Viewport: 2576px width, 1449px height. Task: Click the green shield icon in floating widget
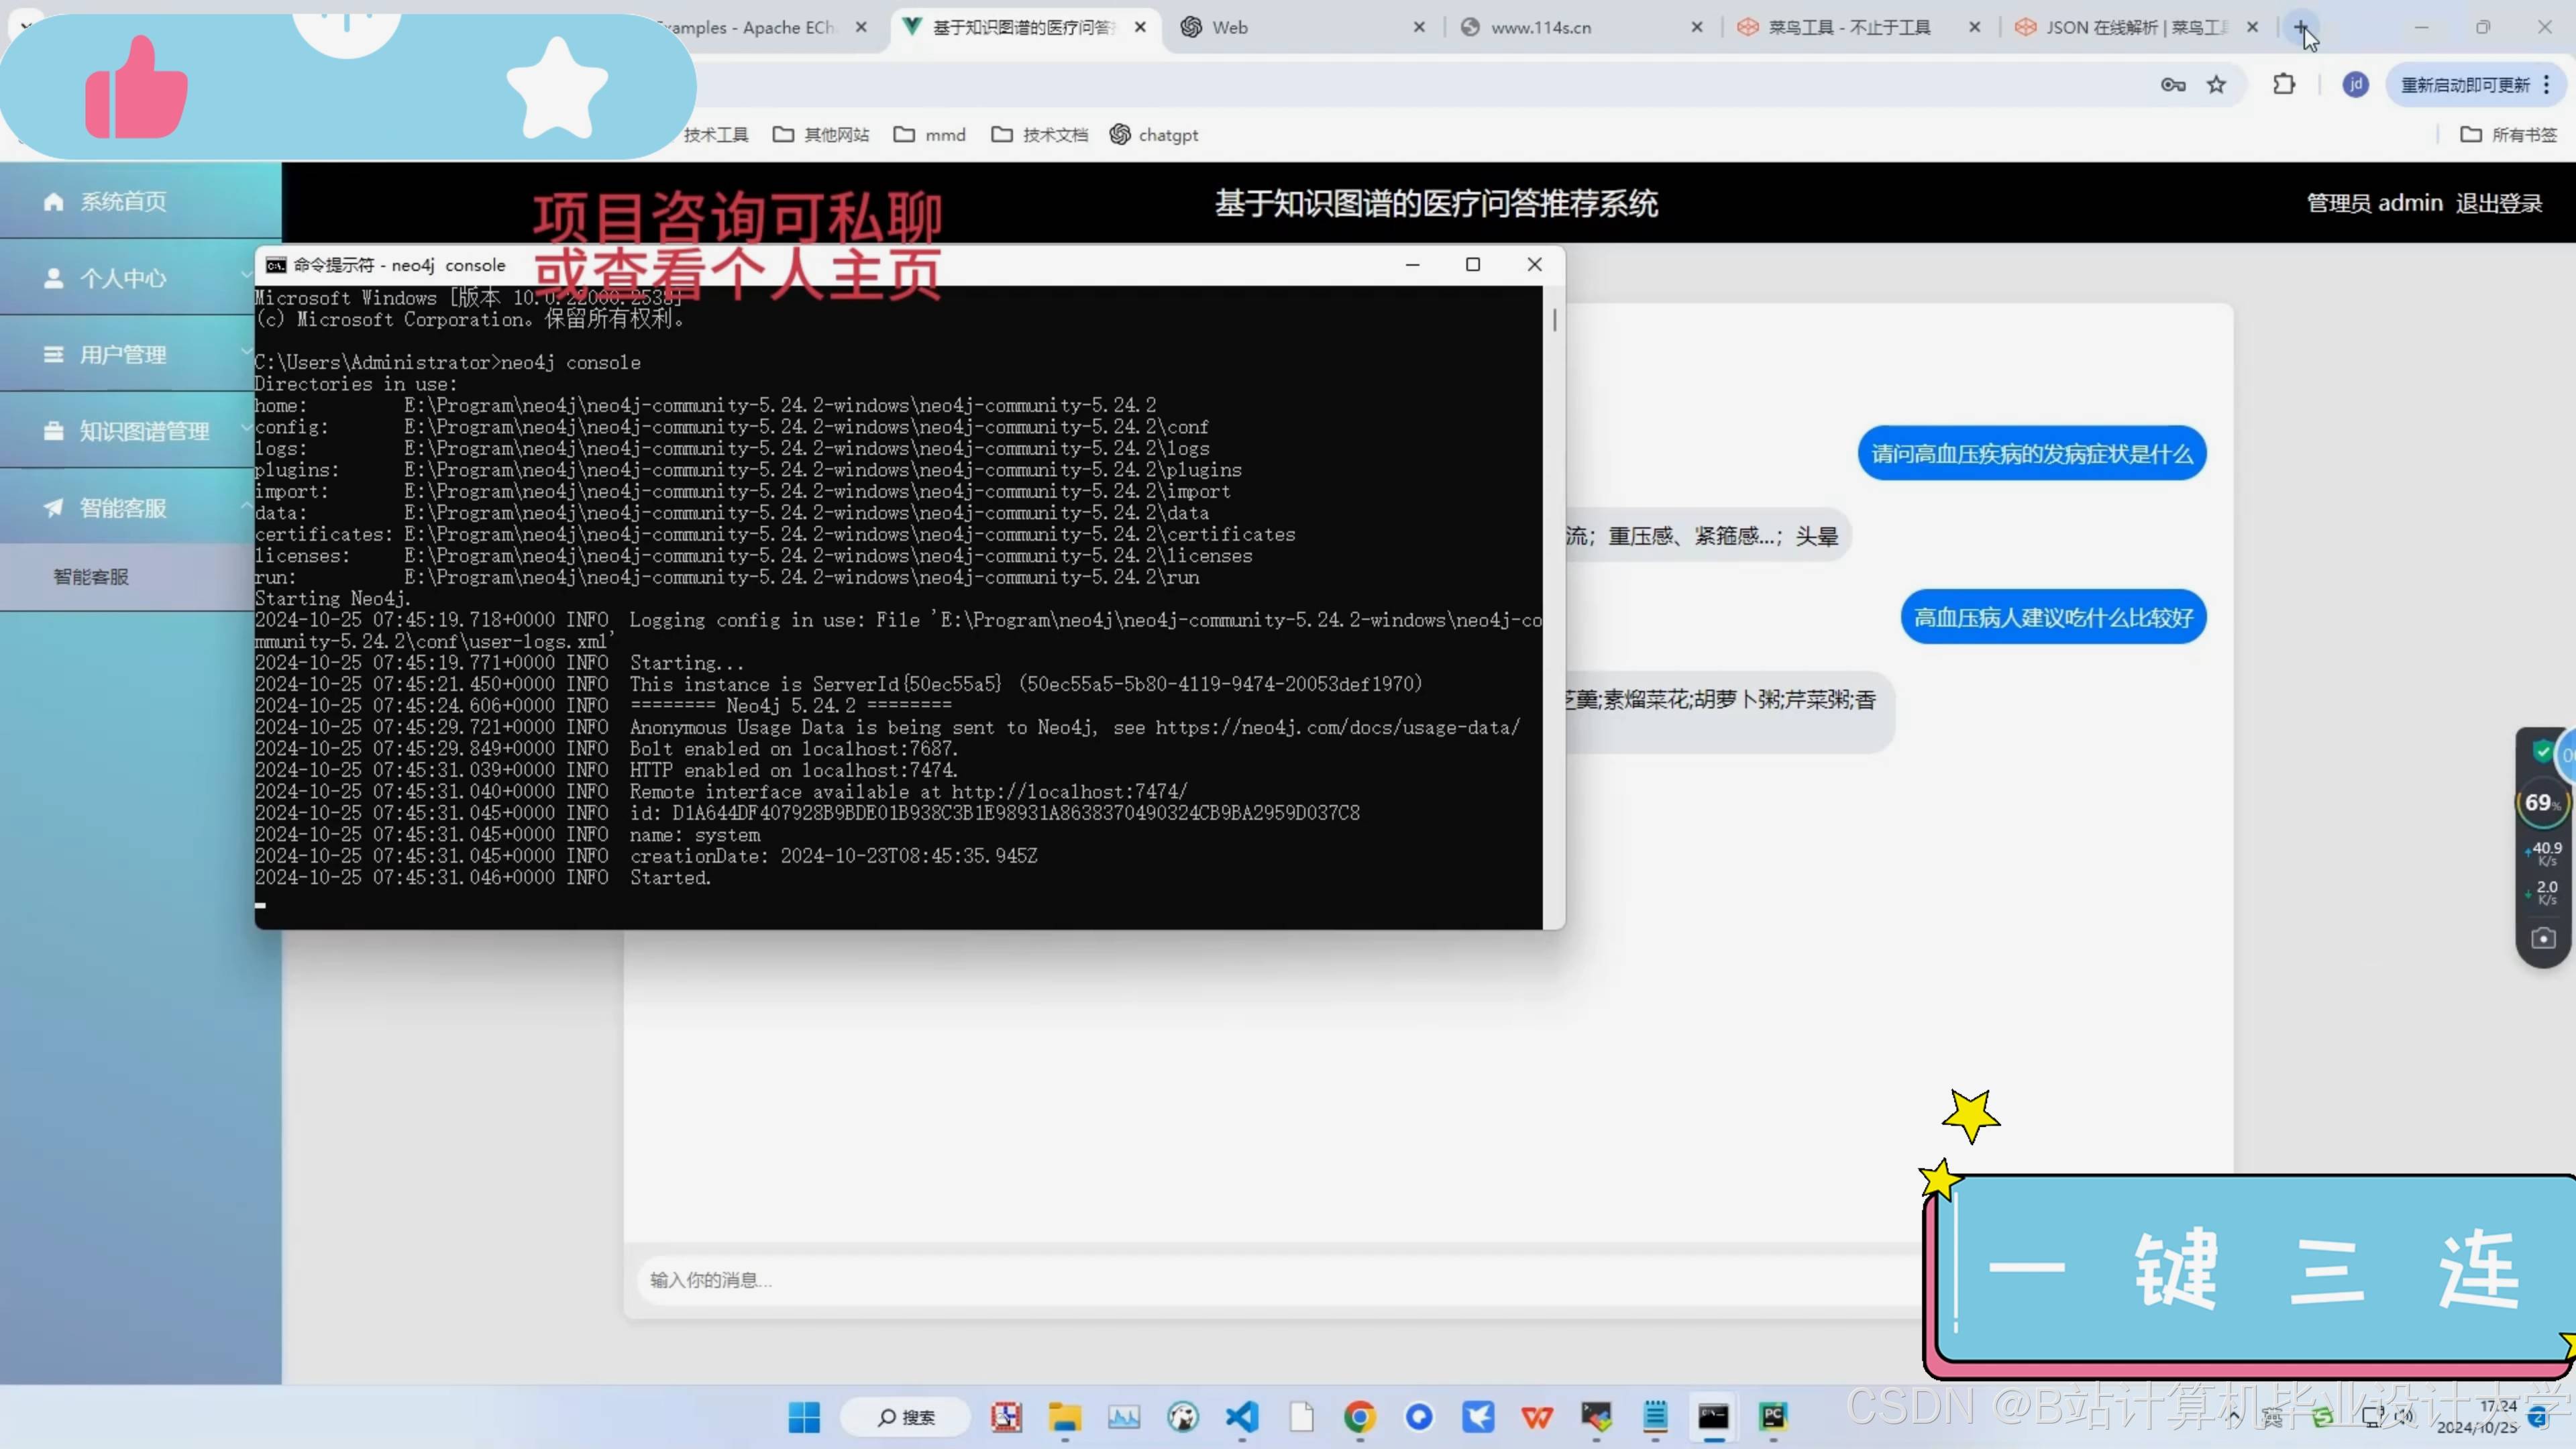pos(2542,751)
